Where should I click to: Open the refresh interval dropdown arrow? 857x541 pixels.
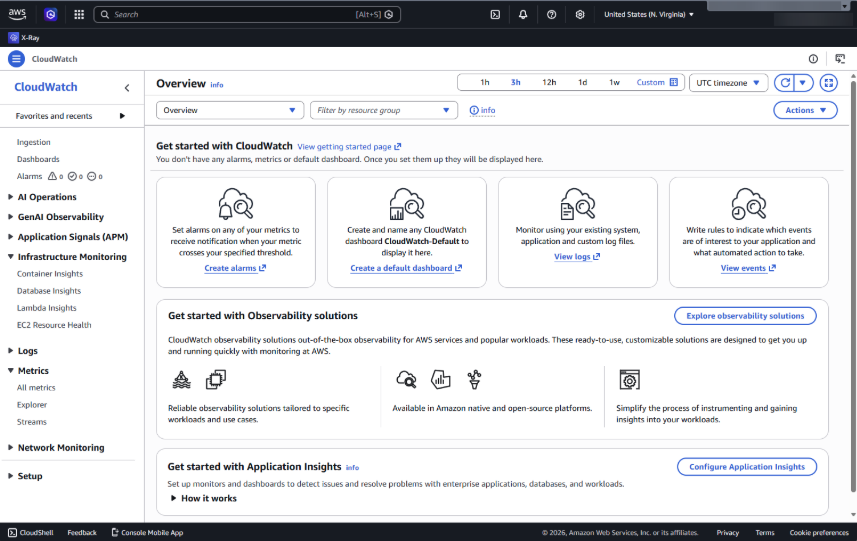803,83
